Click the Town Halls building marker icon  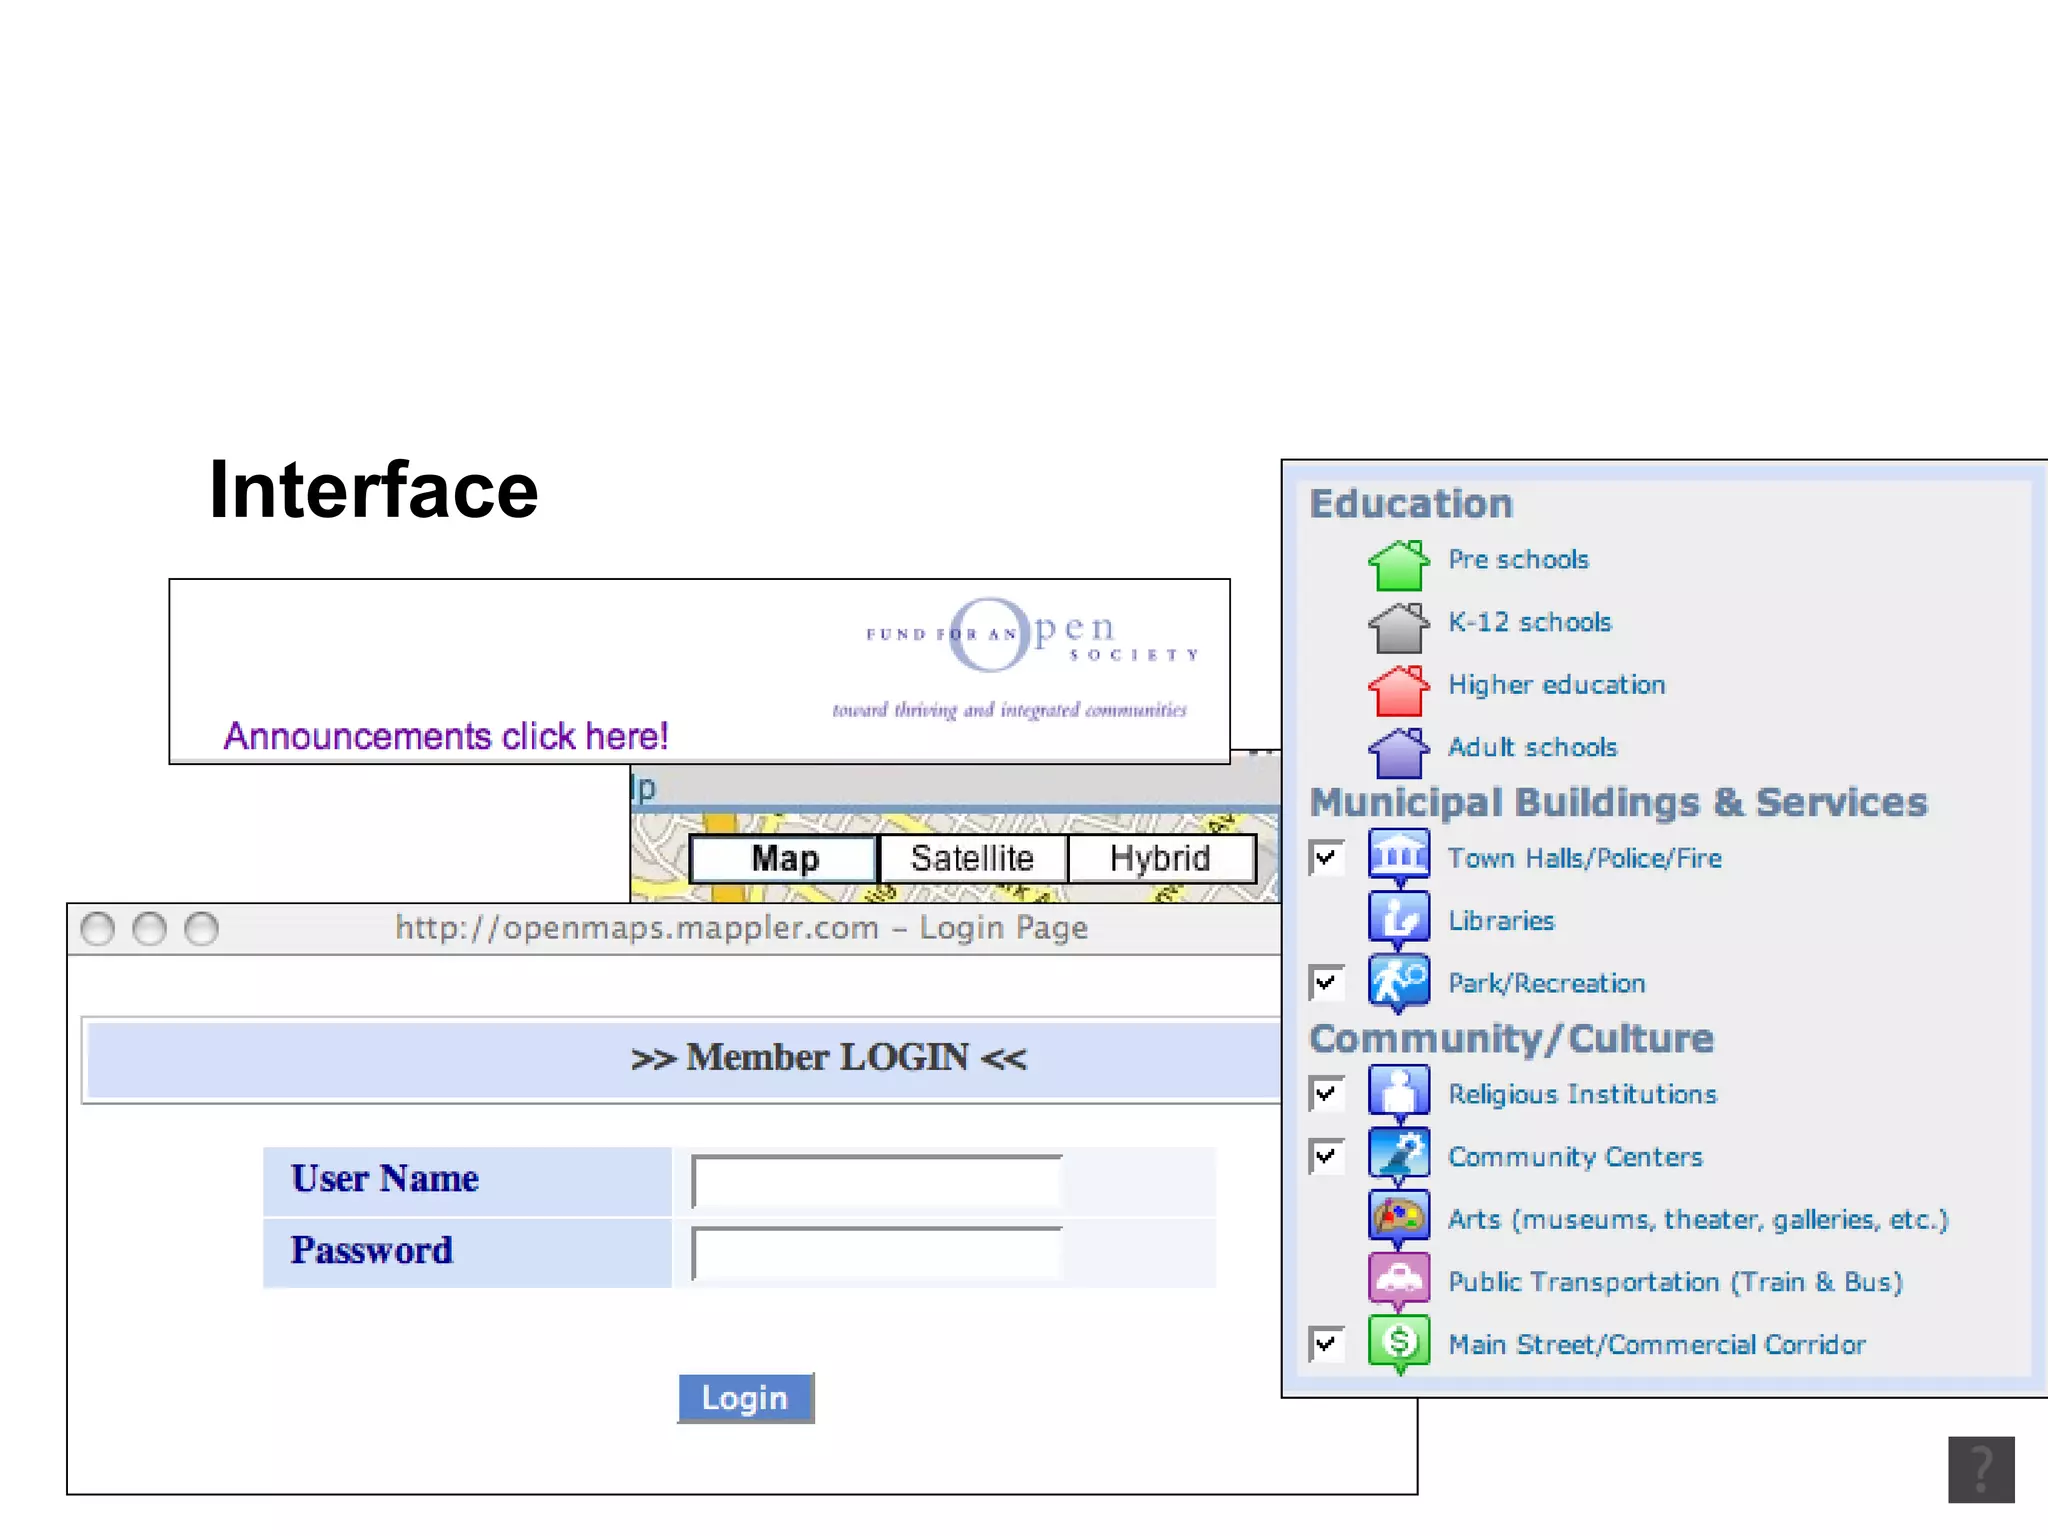pyautogui.click(x=1398, y=855)
